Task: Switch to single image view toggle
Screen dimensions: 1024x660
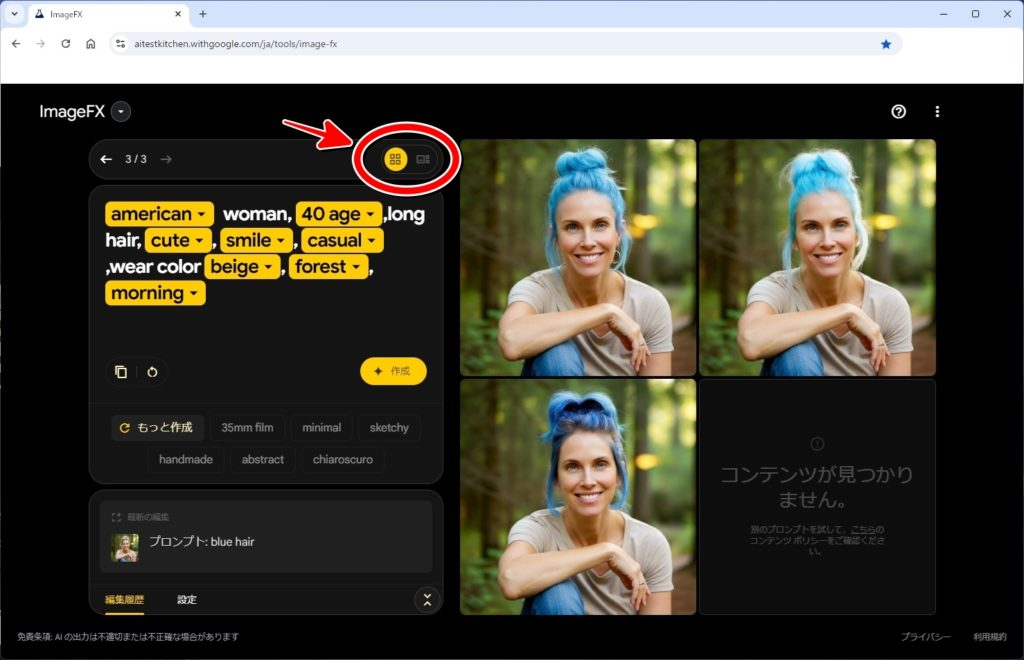Action: point(423,159)
